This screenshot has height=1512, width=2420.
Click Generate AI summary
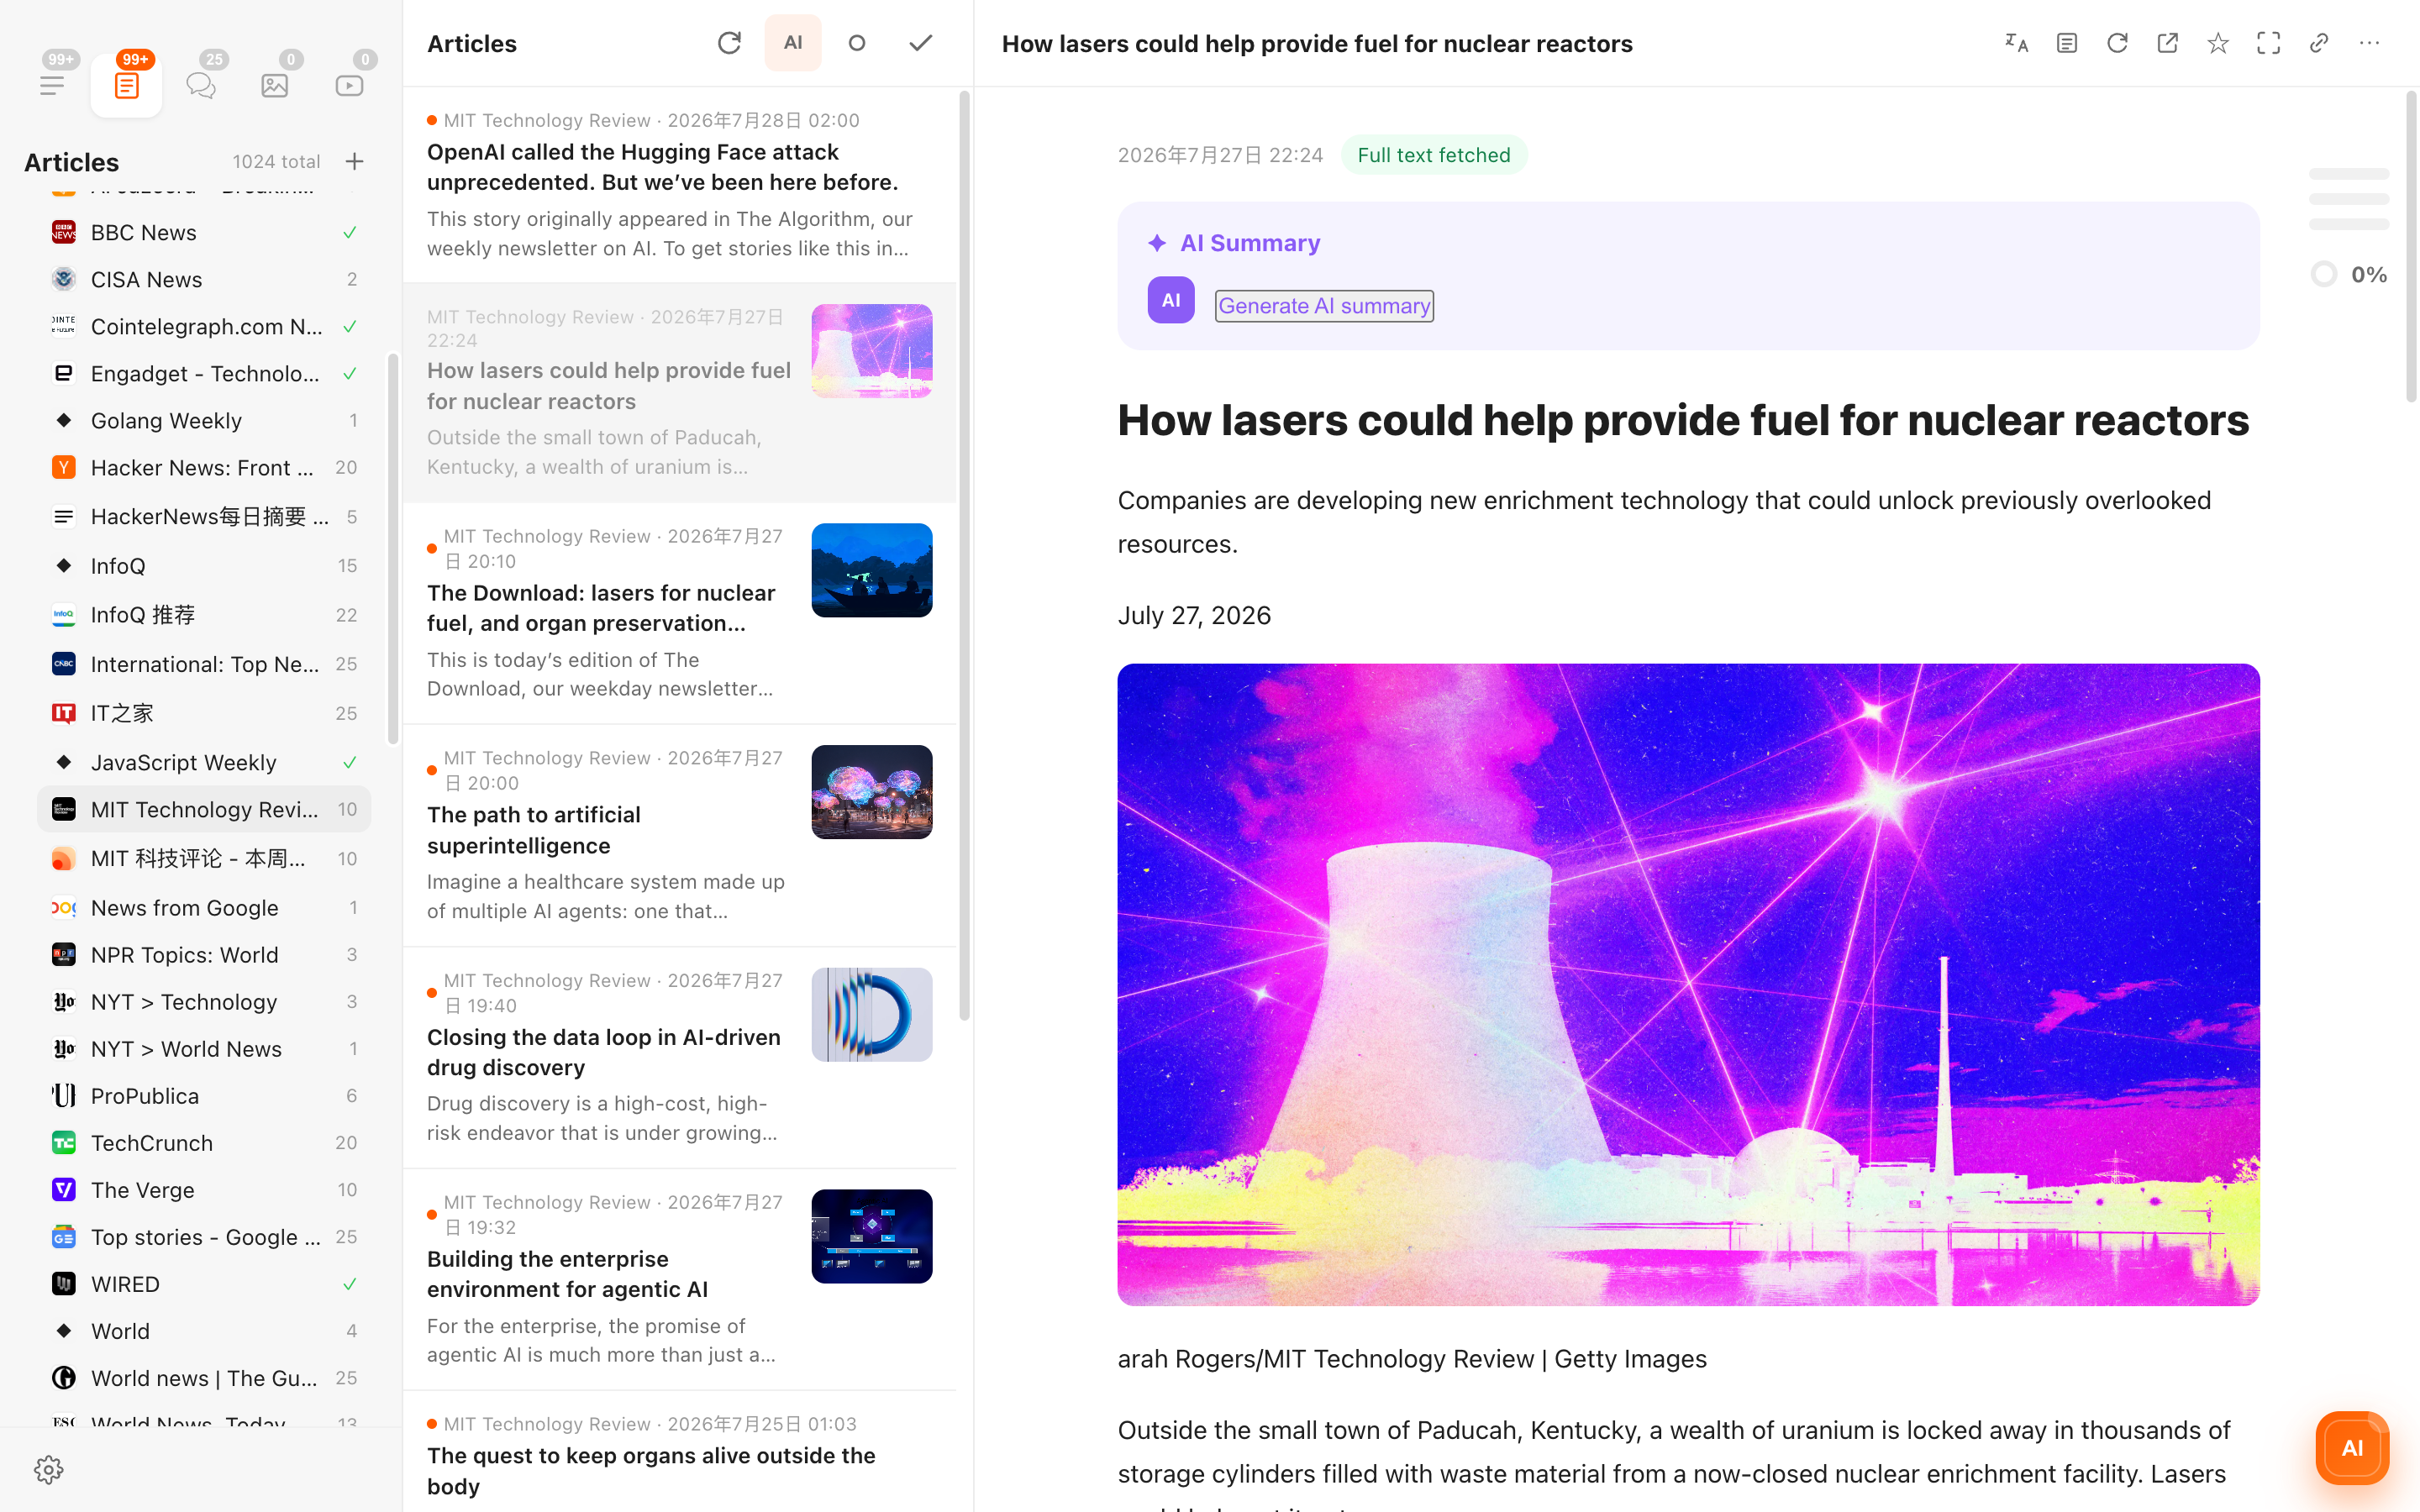click(x=1324, y=306)
